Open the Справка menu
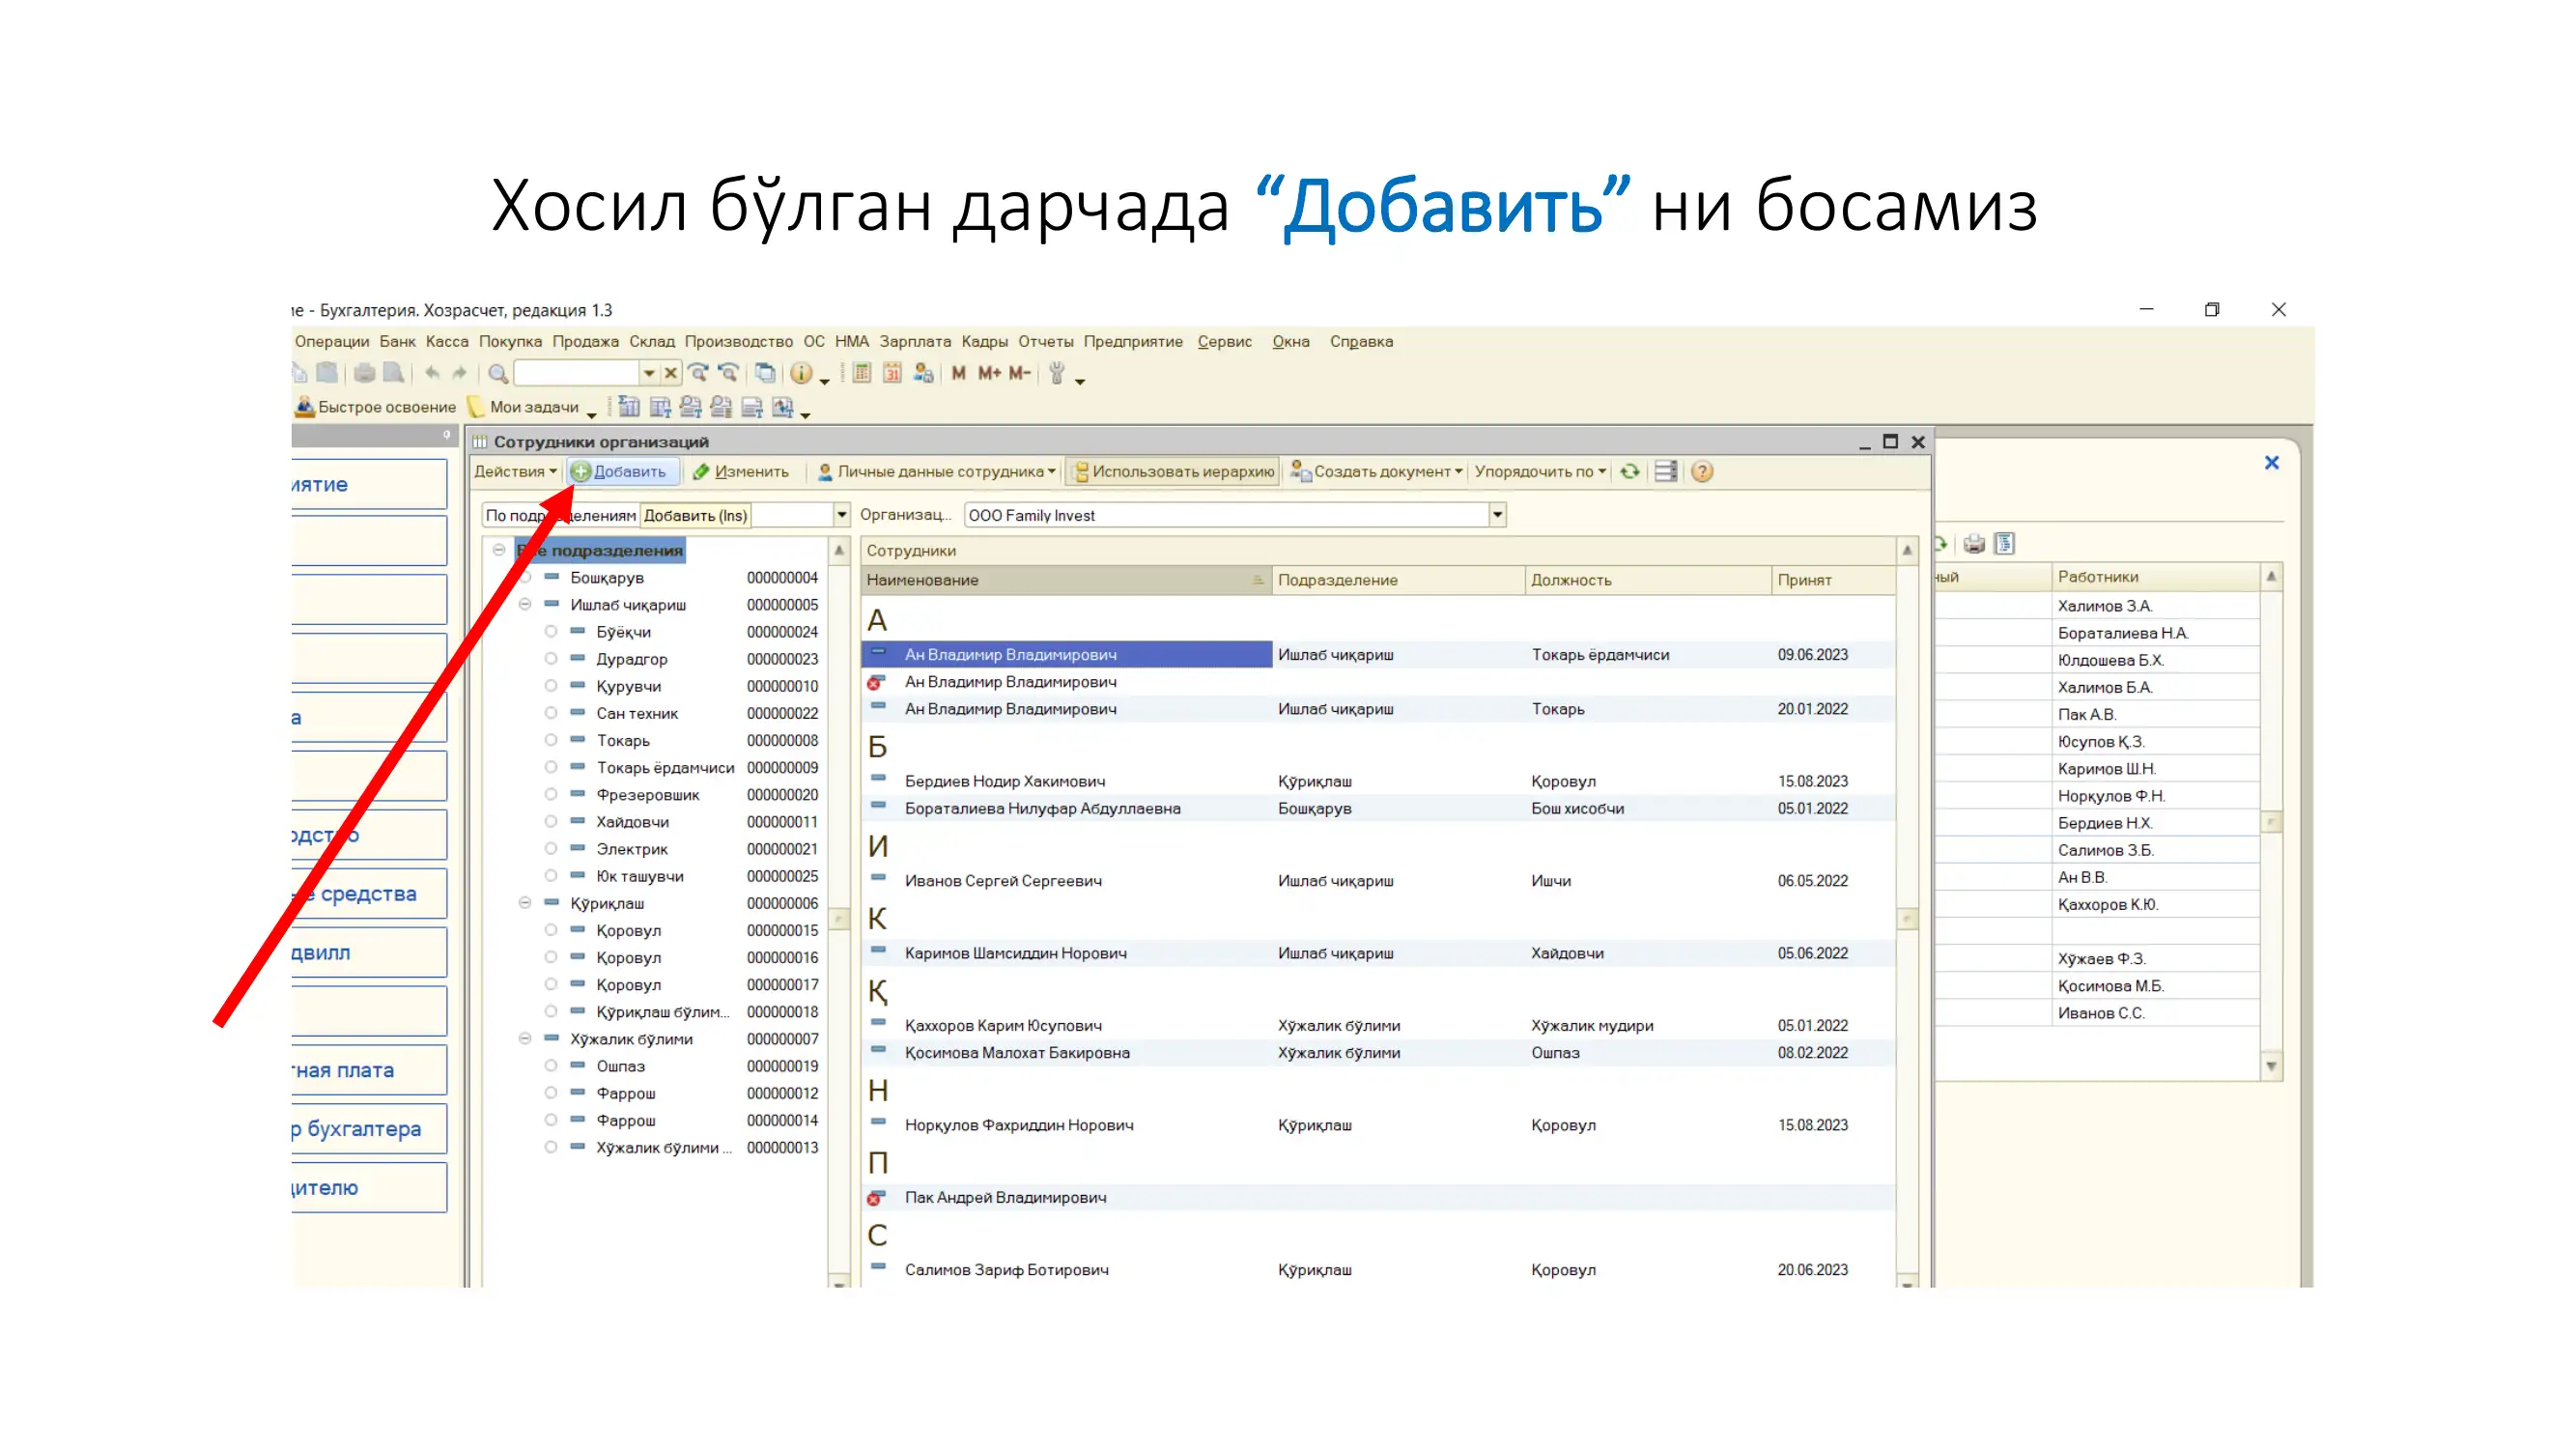Viewport: 2576px width, 1449px height. [x=1361, y=342]
